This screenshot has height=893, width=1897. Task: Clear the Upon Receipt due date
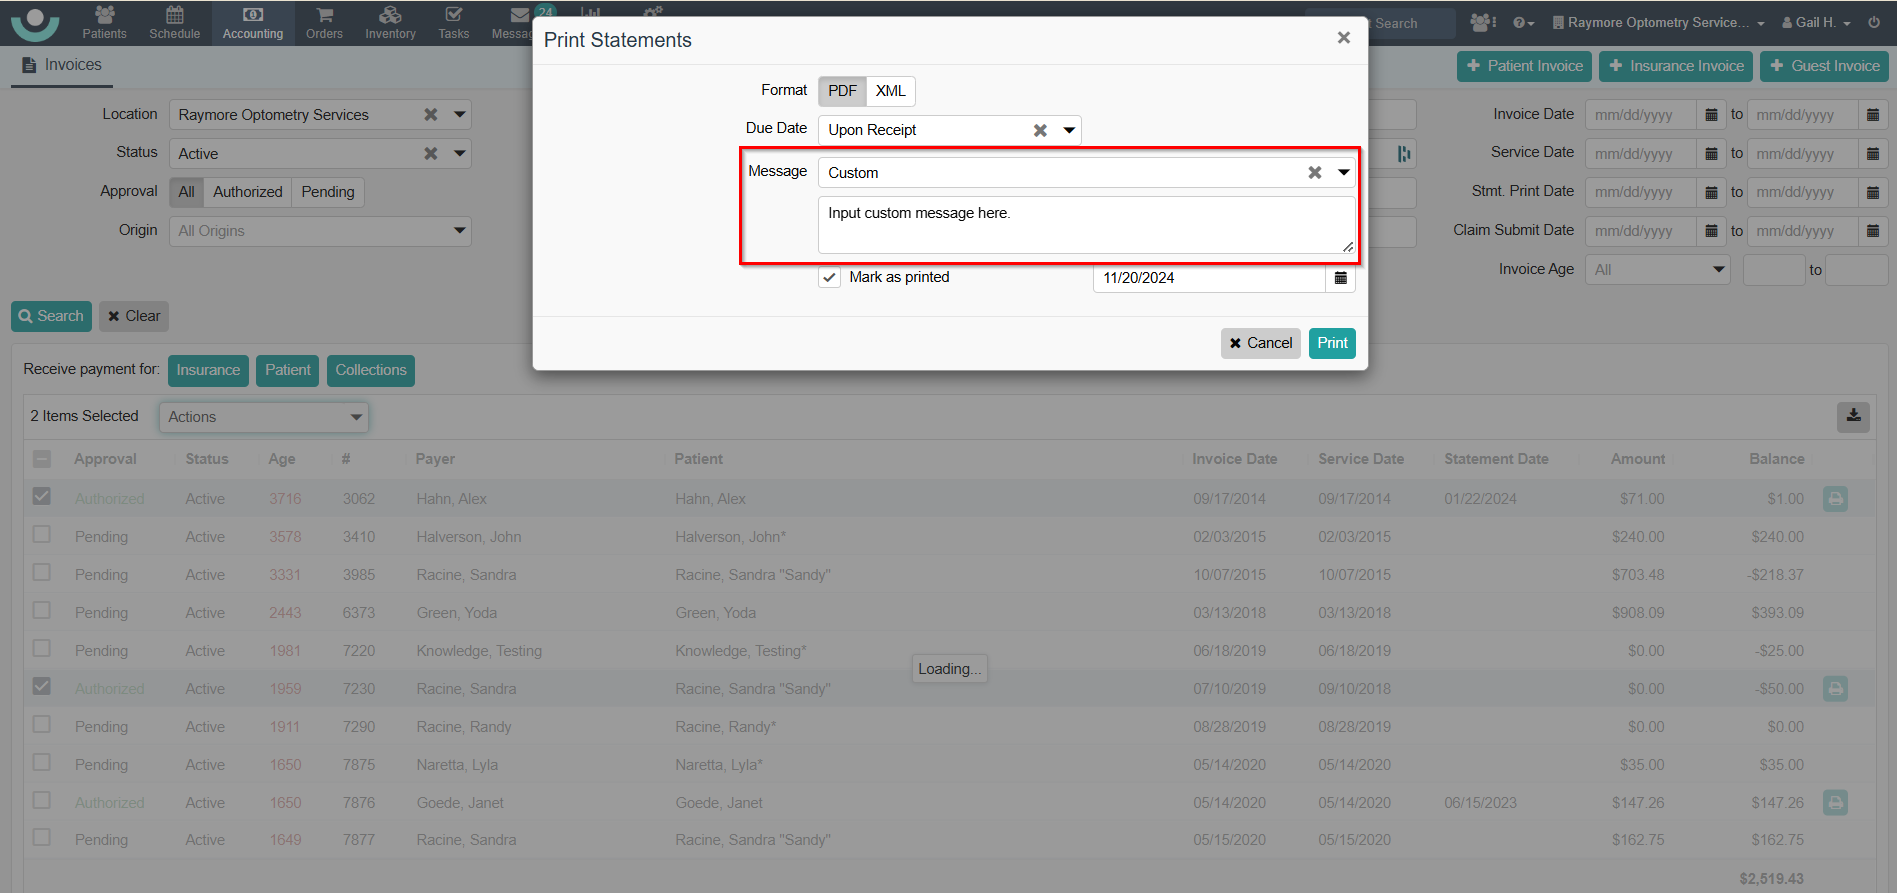click(x=1040, y=130)
